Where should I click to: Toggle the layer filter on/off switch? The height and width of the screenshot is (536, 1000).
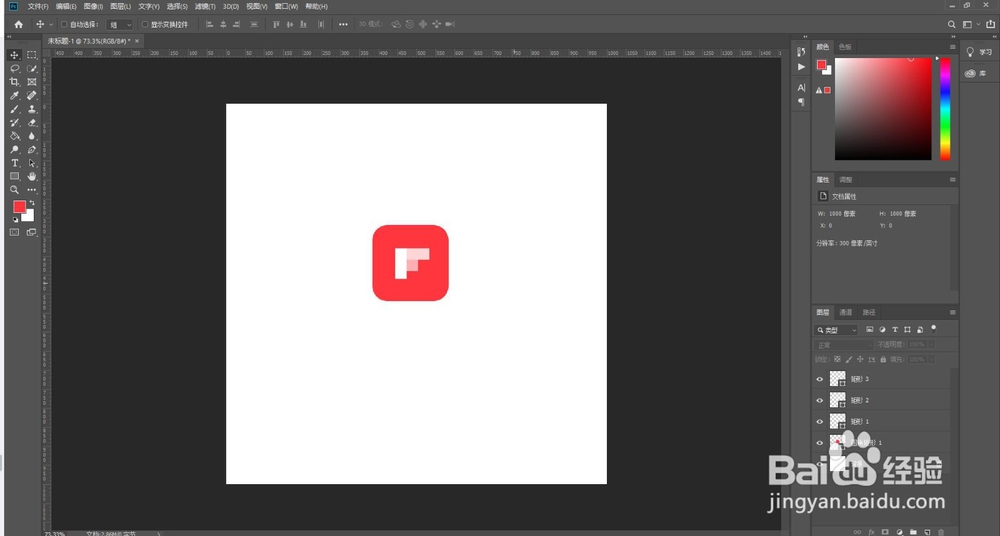click(934, 329)
